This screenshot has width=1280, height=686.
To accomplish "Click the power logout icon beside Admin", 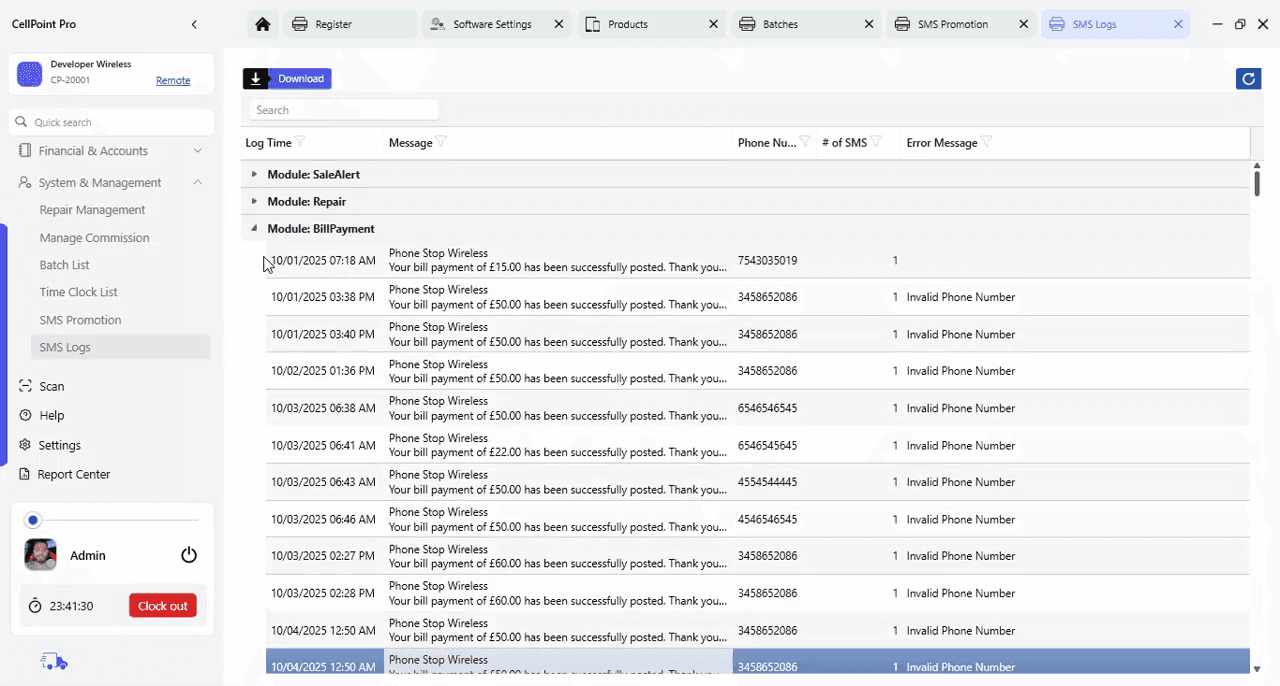I will tap(189, 555).
